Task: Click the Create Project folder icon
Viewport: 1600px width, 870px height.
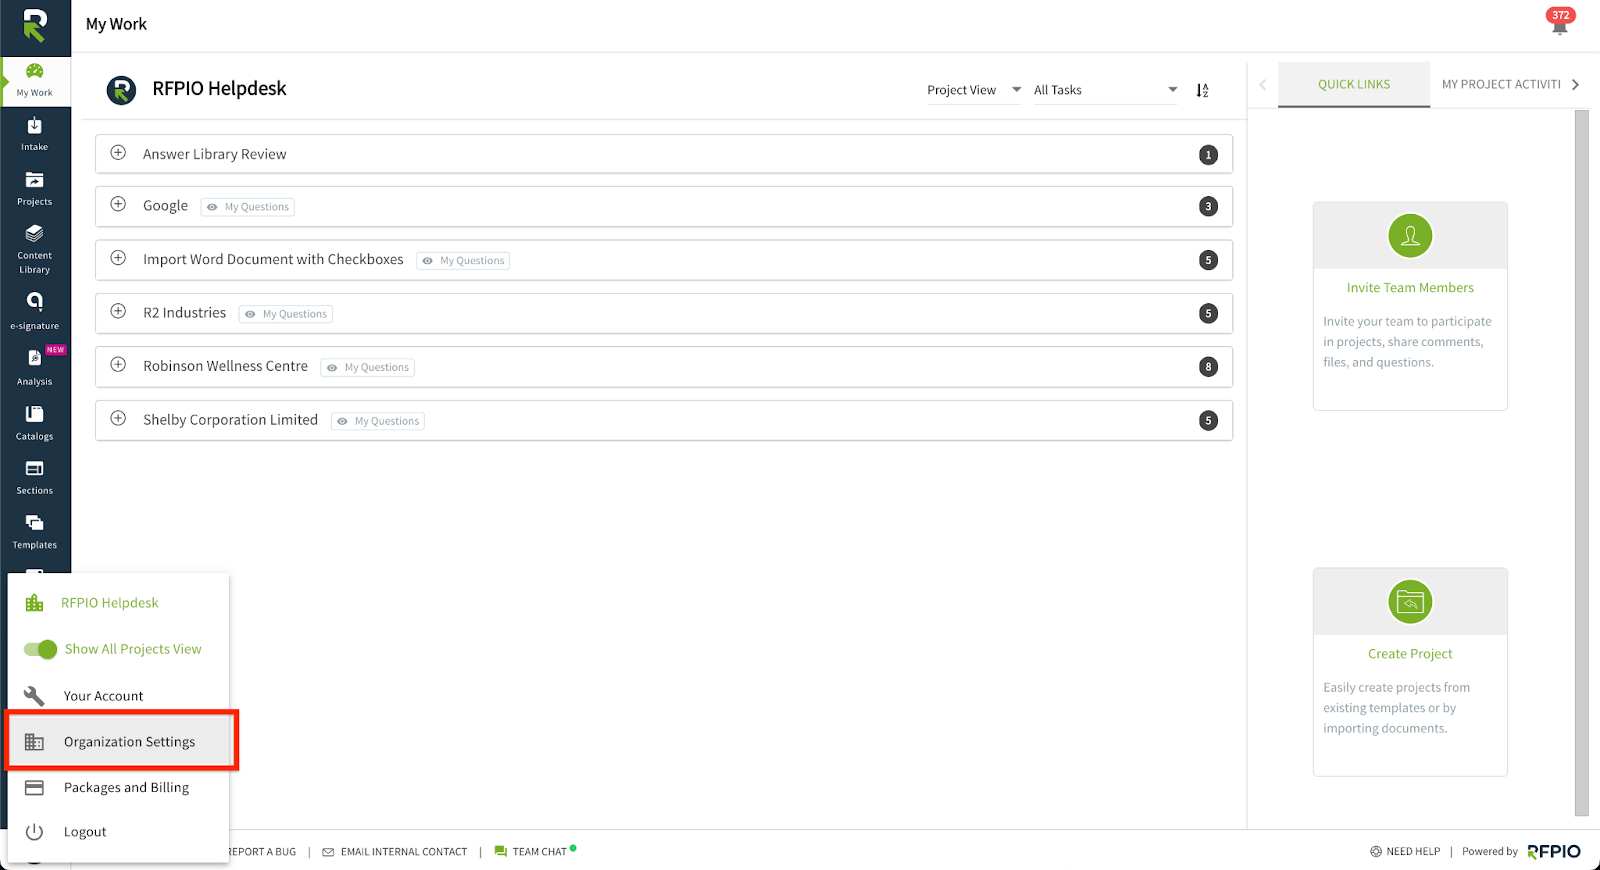Action: point(1410,602)
